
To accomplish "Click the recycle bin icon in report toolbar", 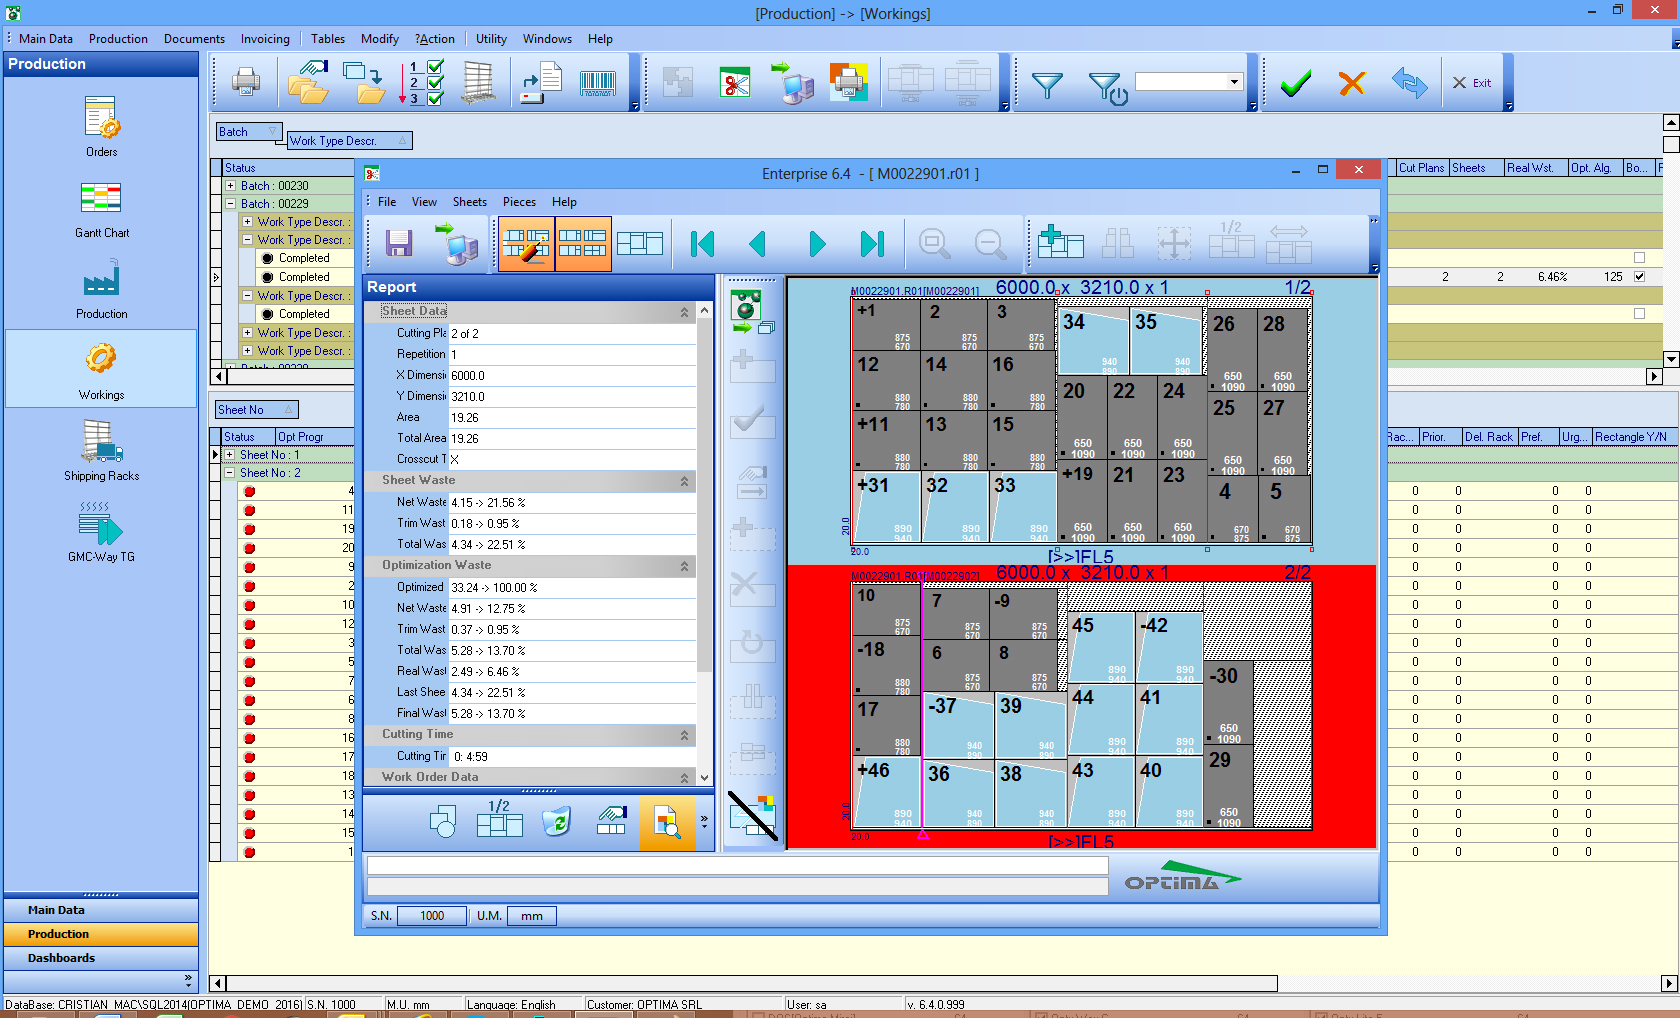I will tap(556, 822).
